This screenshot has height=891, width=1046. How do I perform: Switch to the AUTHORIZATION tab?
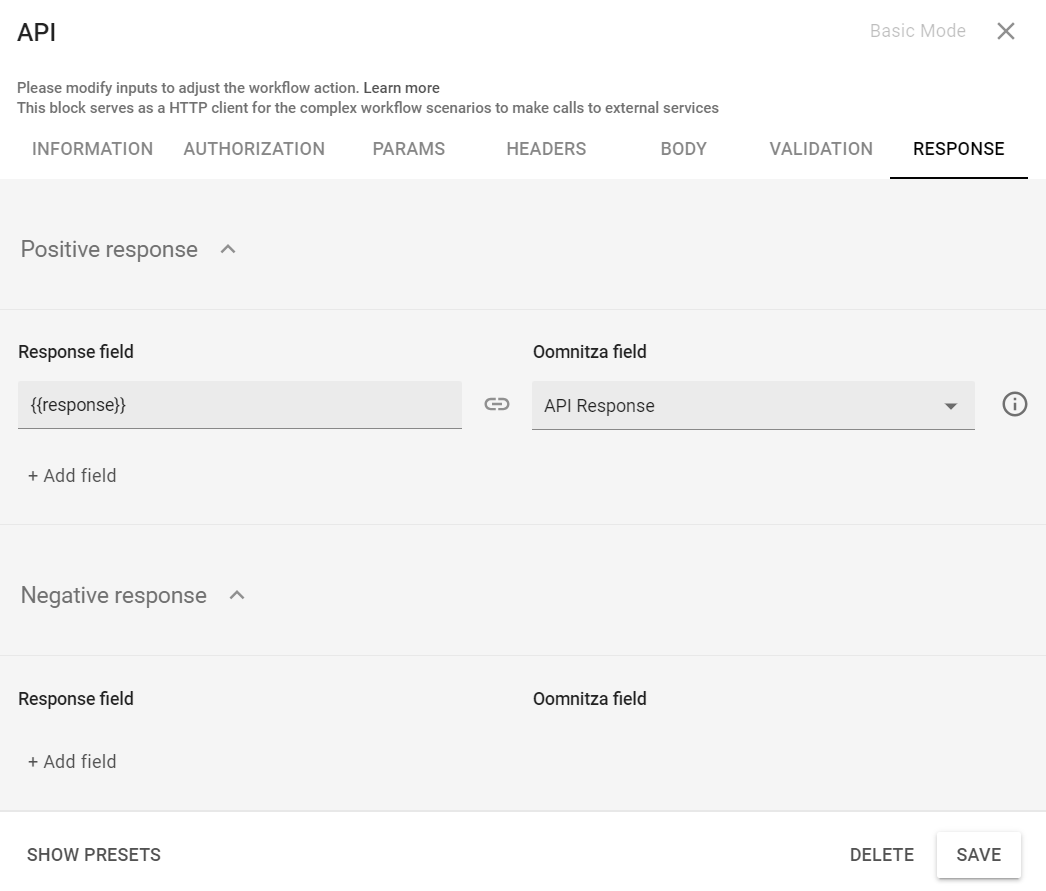tap(254, 149)
